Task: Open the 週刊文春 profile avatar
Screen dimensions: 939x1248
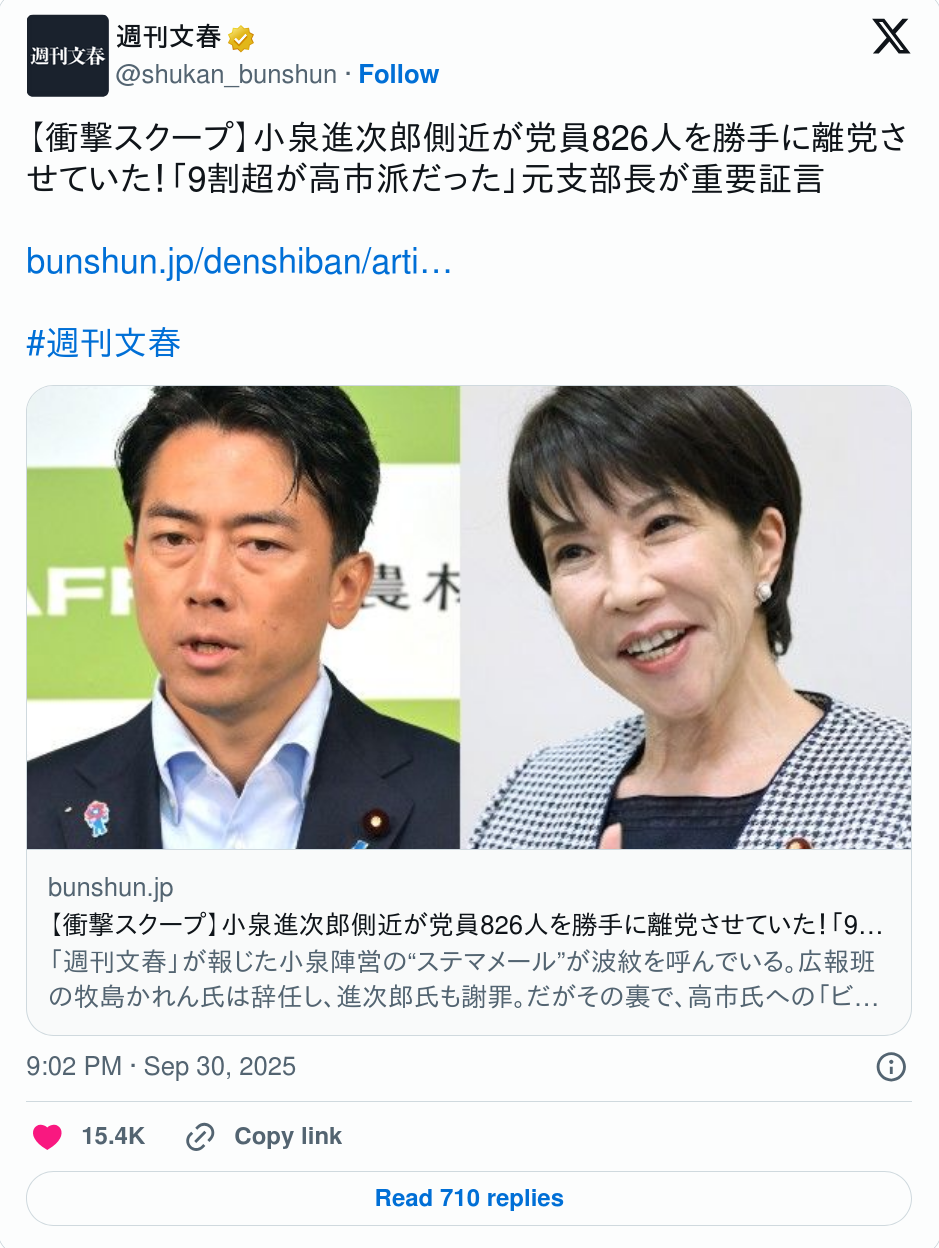Action: coord(68,56)
